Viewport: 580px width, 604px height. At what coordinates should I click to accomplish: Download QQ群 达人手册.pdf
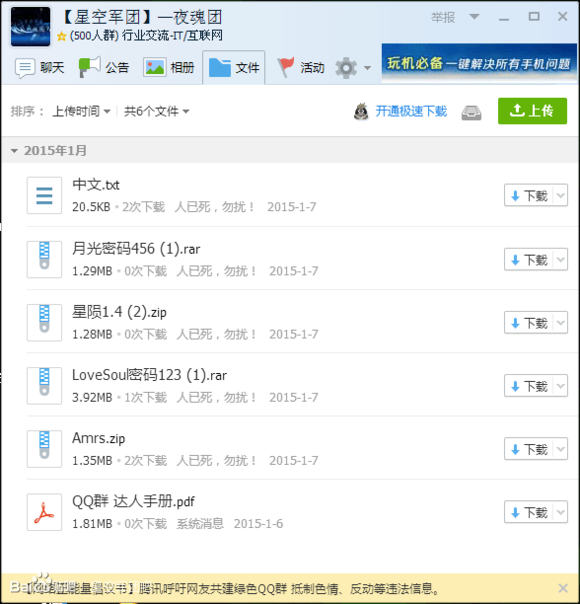529,512
